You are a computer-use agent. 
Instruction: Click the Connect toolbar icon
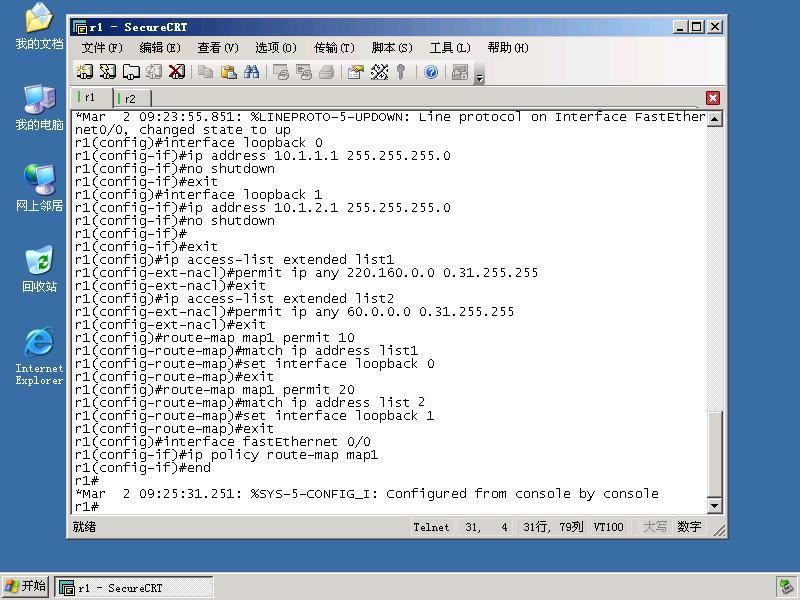[85, 72]
